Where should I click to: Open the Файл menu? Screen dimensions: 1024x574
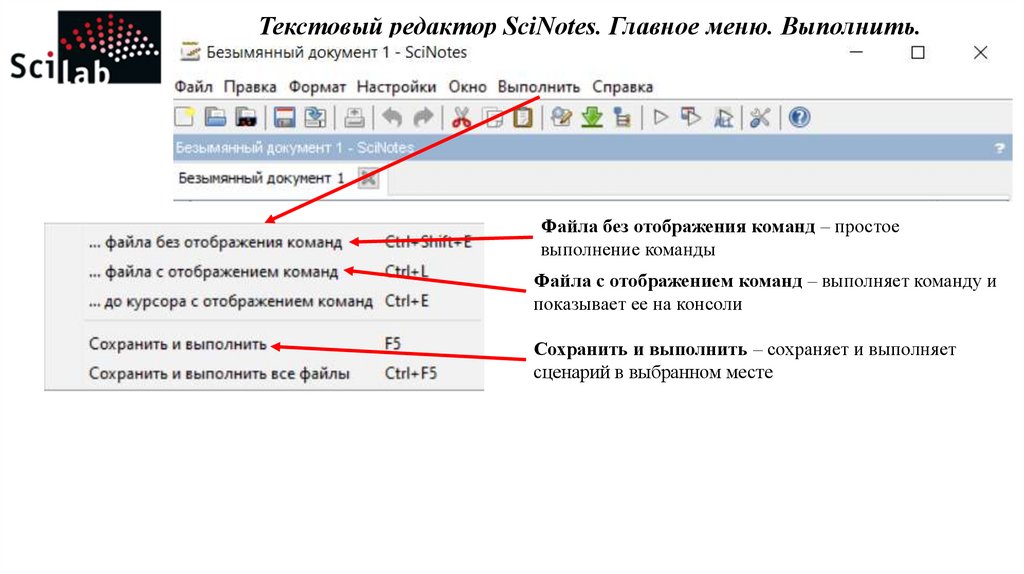[x=193, y=87]
